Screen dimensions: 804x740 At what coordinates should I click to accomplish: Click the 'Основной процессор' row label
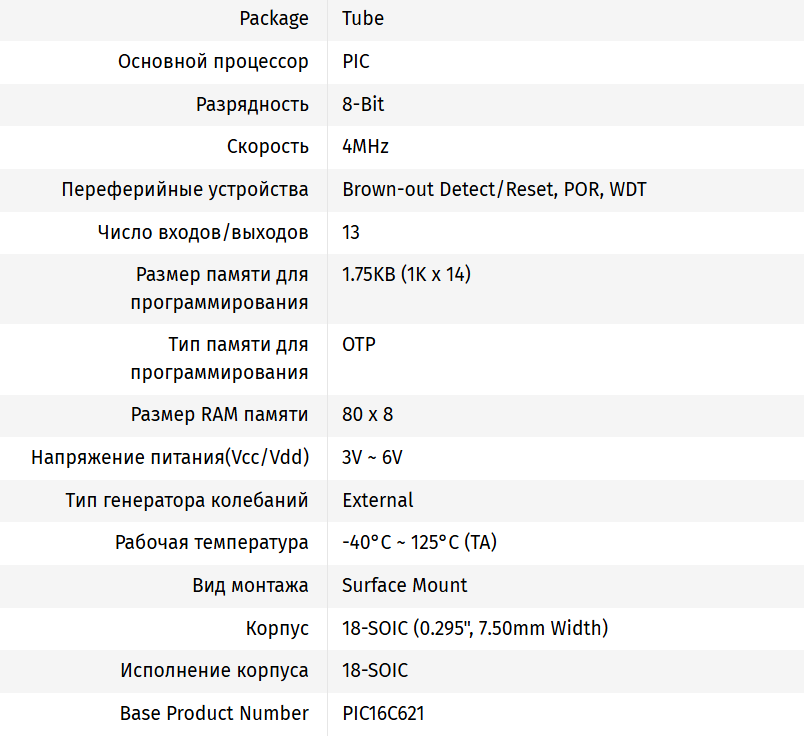click(213, 62)
